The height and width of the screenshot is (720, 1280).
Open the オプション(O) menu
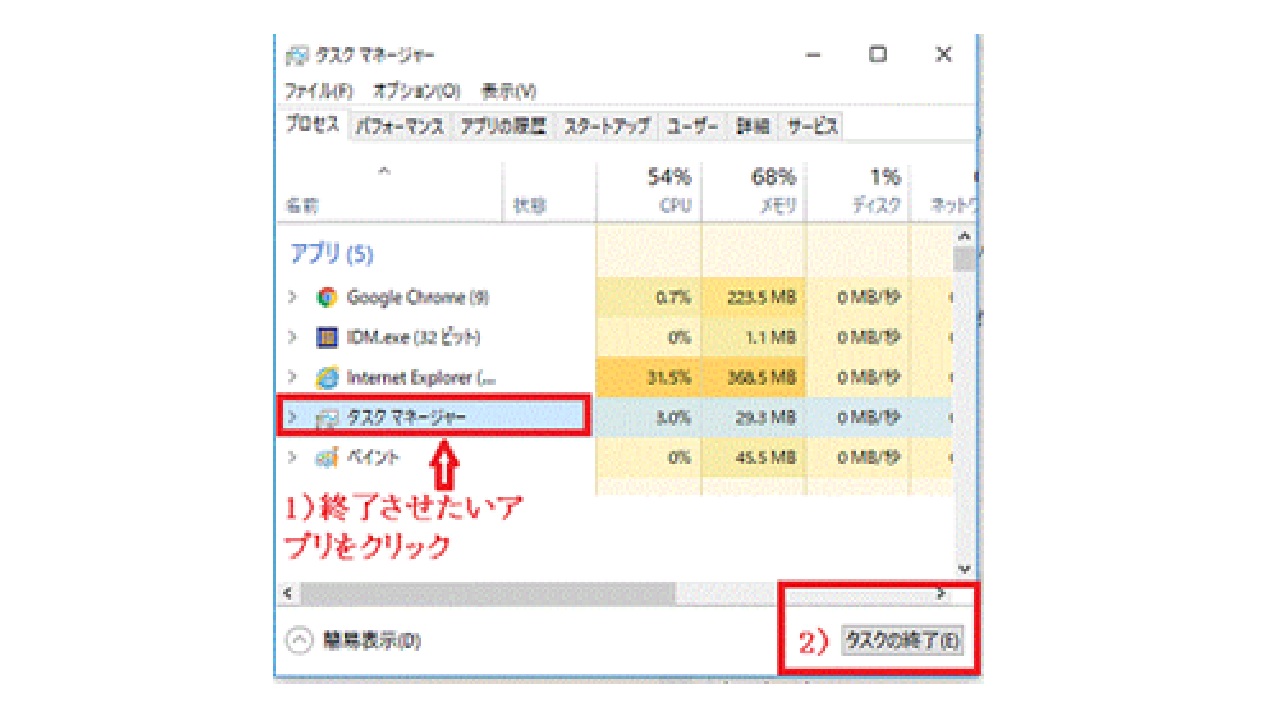tap(416, 91)
